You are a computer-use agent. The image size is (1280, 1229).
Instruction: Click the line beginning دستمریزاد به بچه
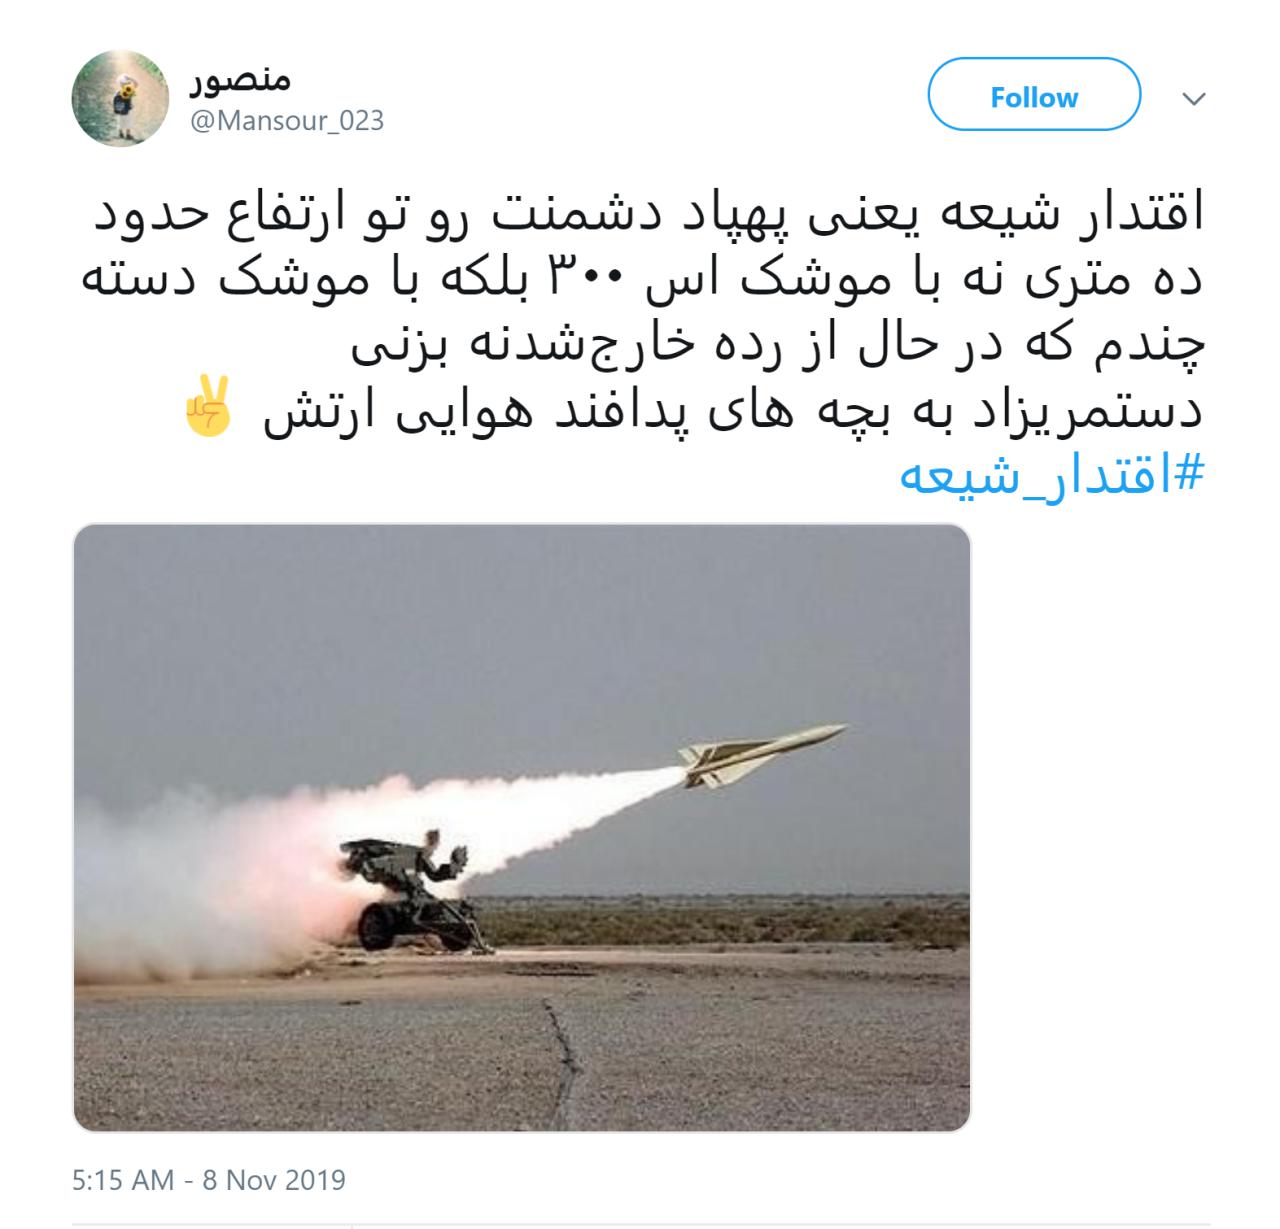733,411
